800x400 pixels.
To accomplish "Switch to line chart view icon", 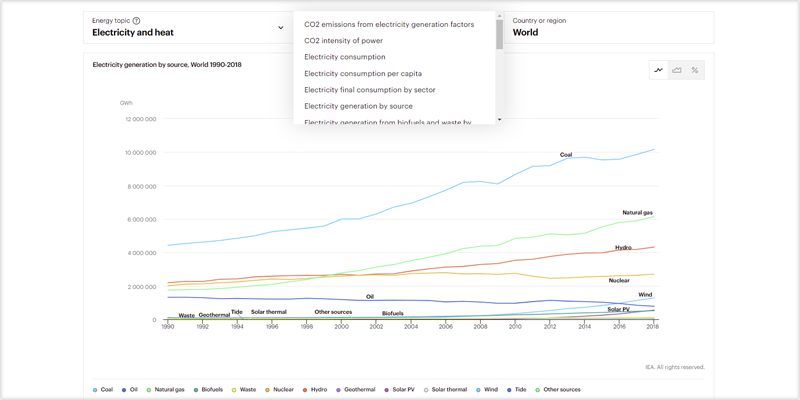I will click(x=659, y=70).
